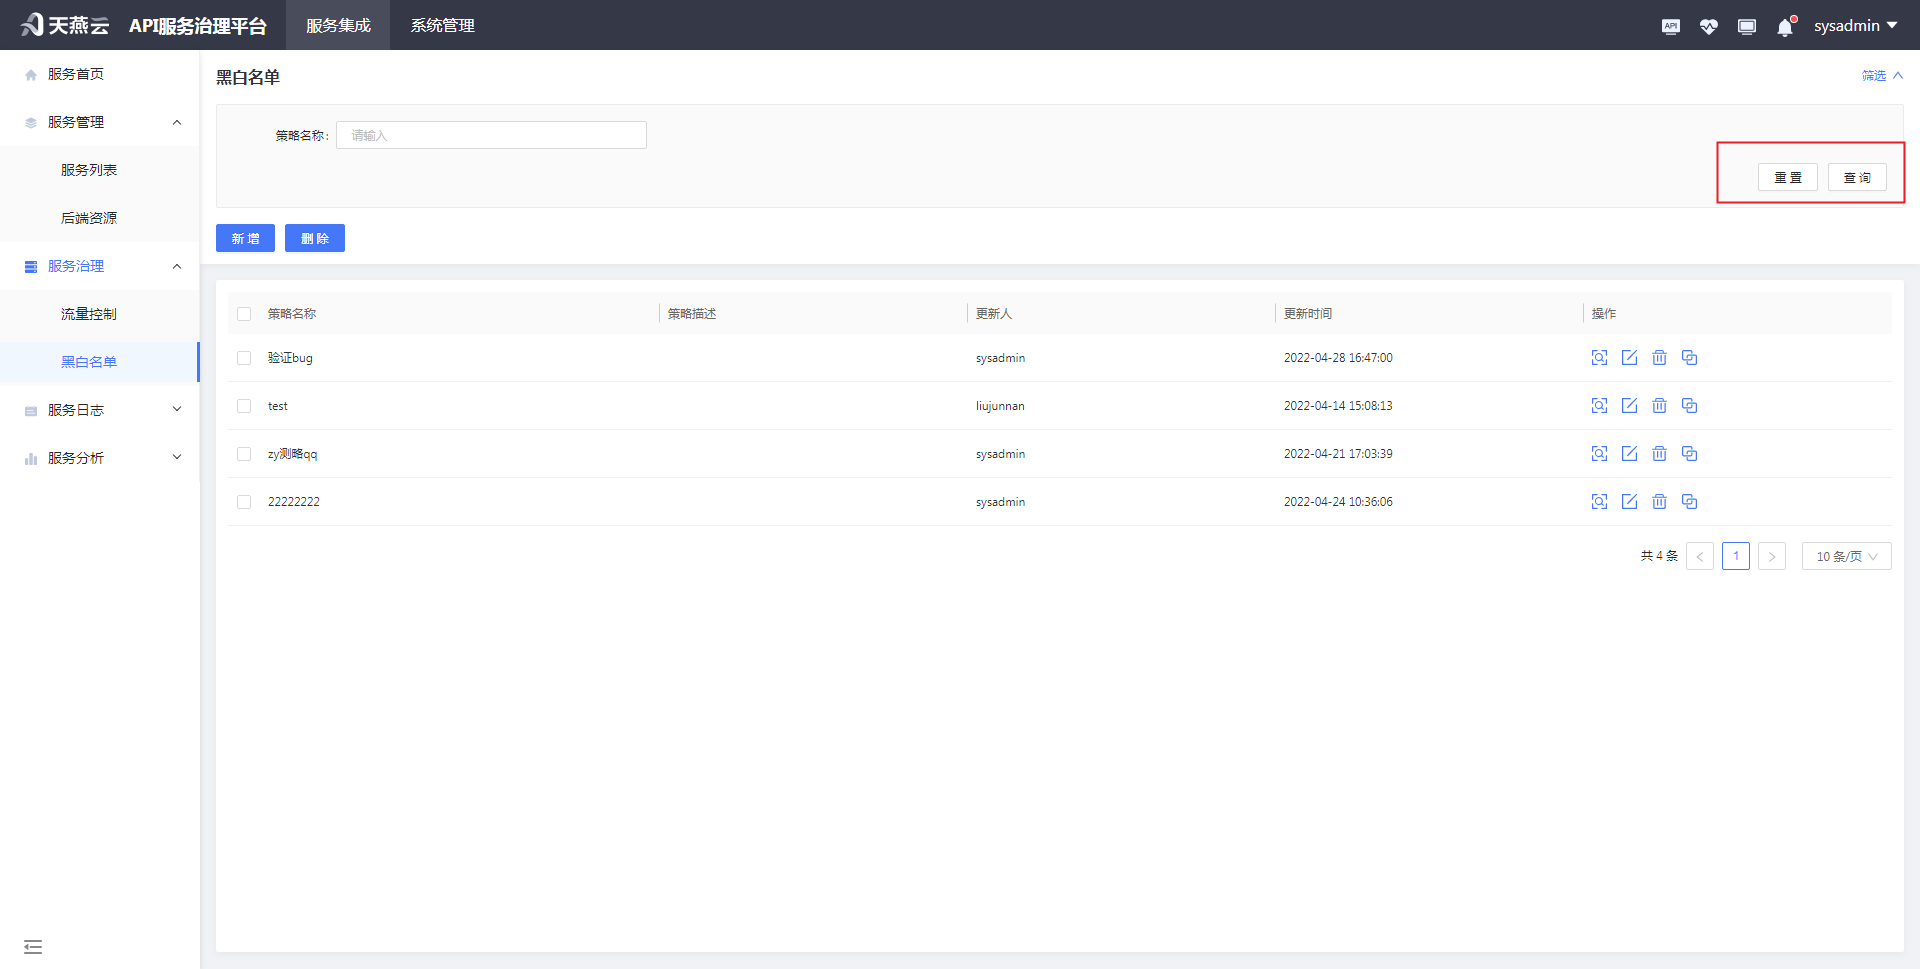1920x969 pixels.
Task: Edit the test policy row
Action: (x=1629, y=406)
